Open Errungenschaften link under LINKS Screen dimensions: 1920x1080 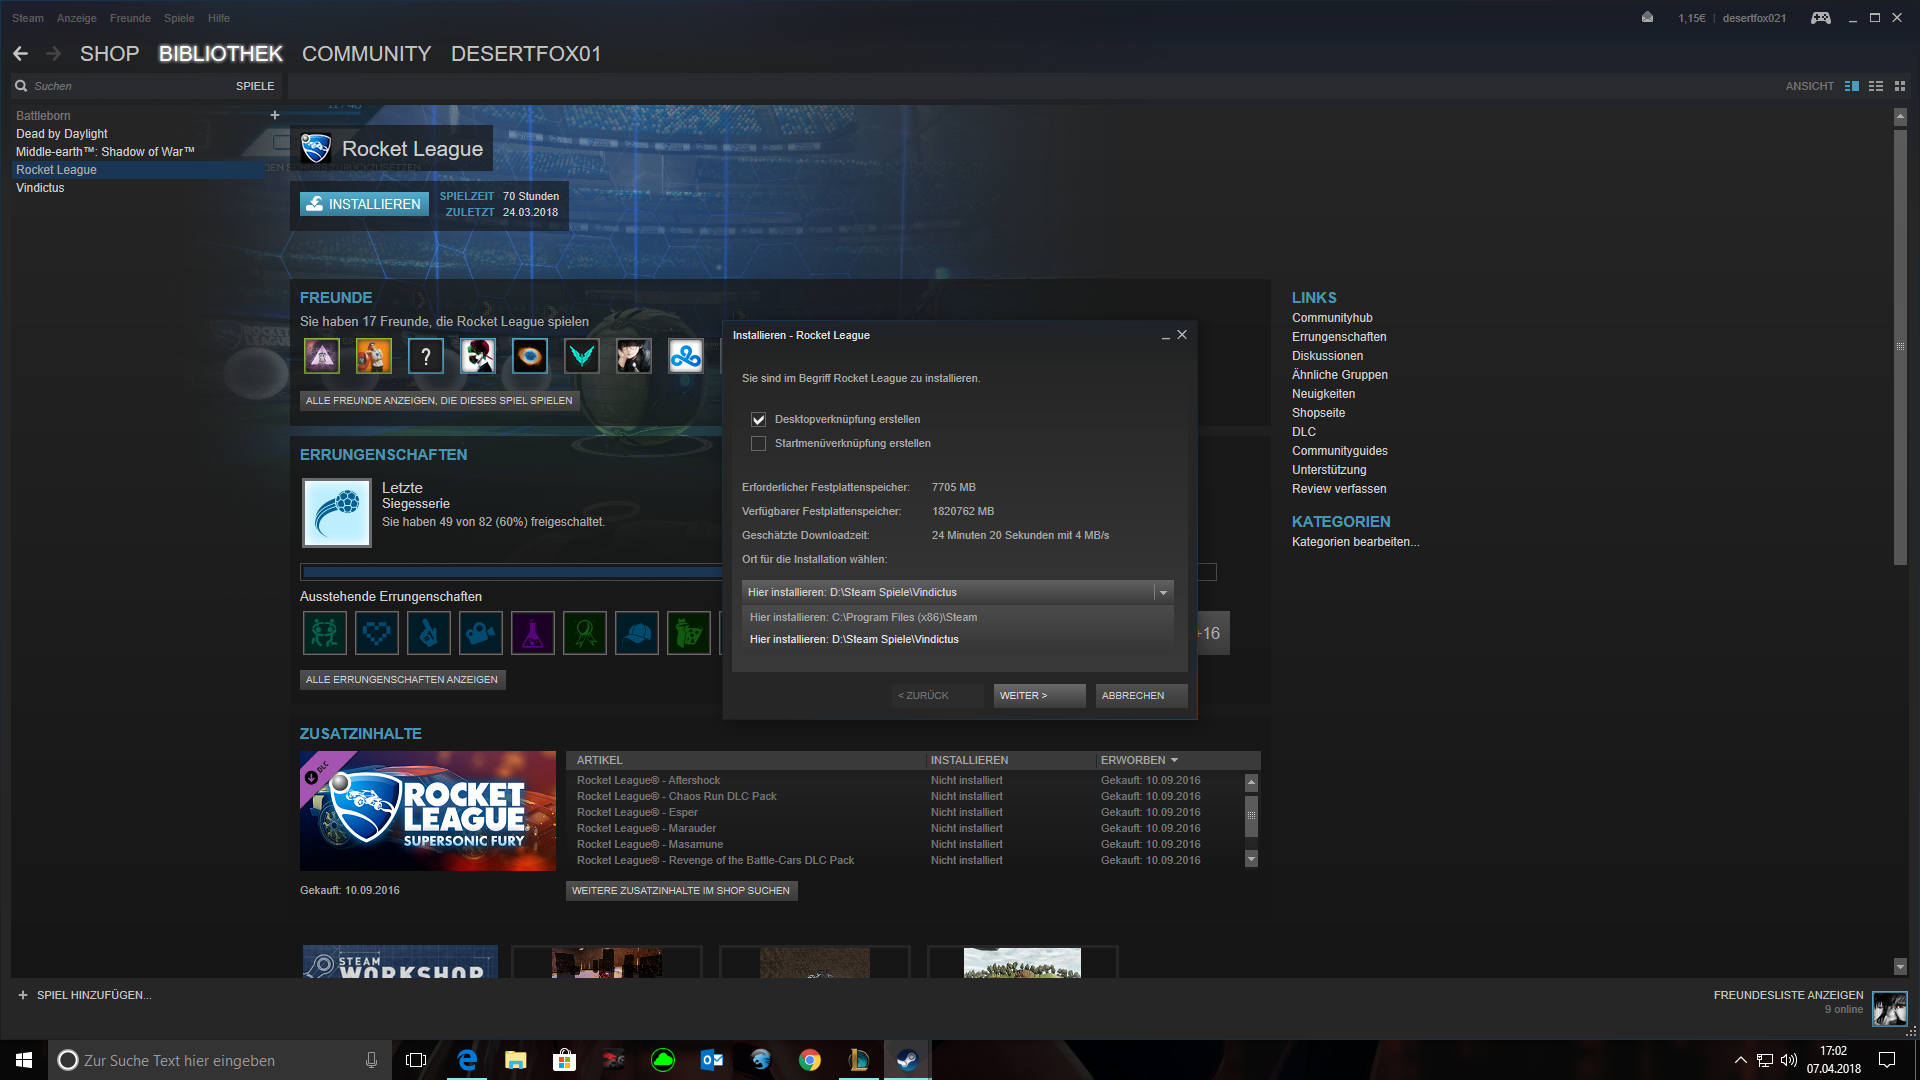tap(1338, 337)
